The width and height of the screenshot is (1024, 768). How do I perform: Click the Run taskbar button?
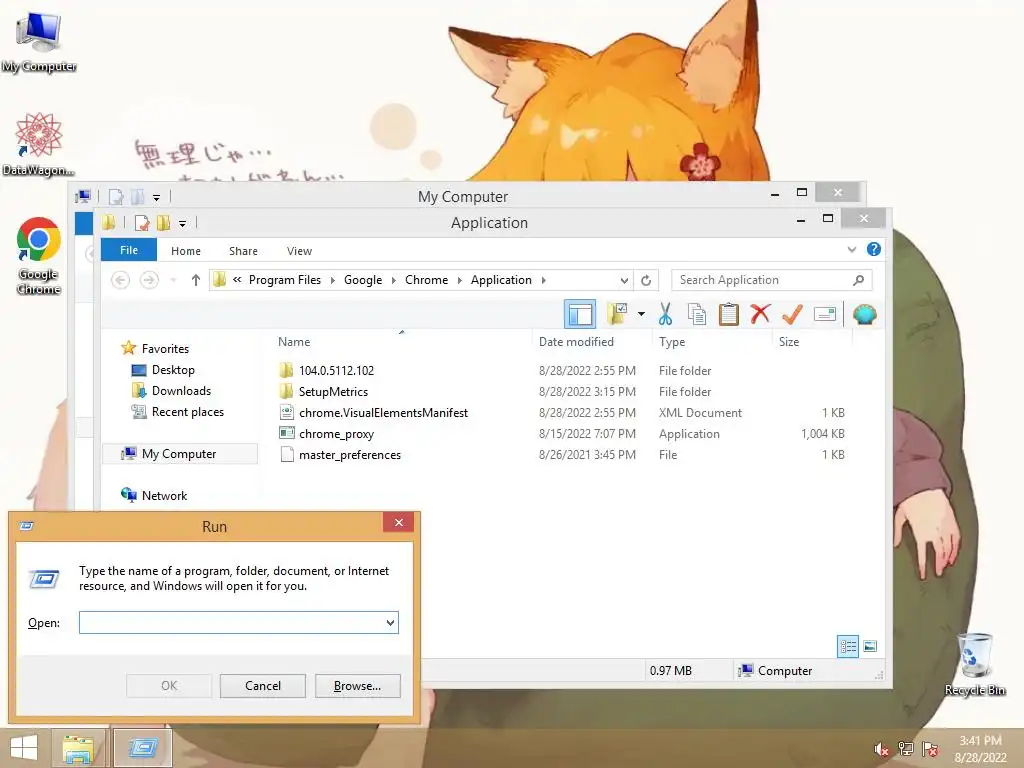[143, 748]
